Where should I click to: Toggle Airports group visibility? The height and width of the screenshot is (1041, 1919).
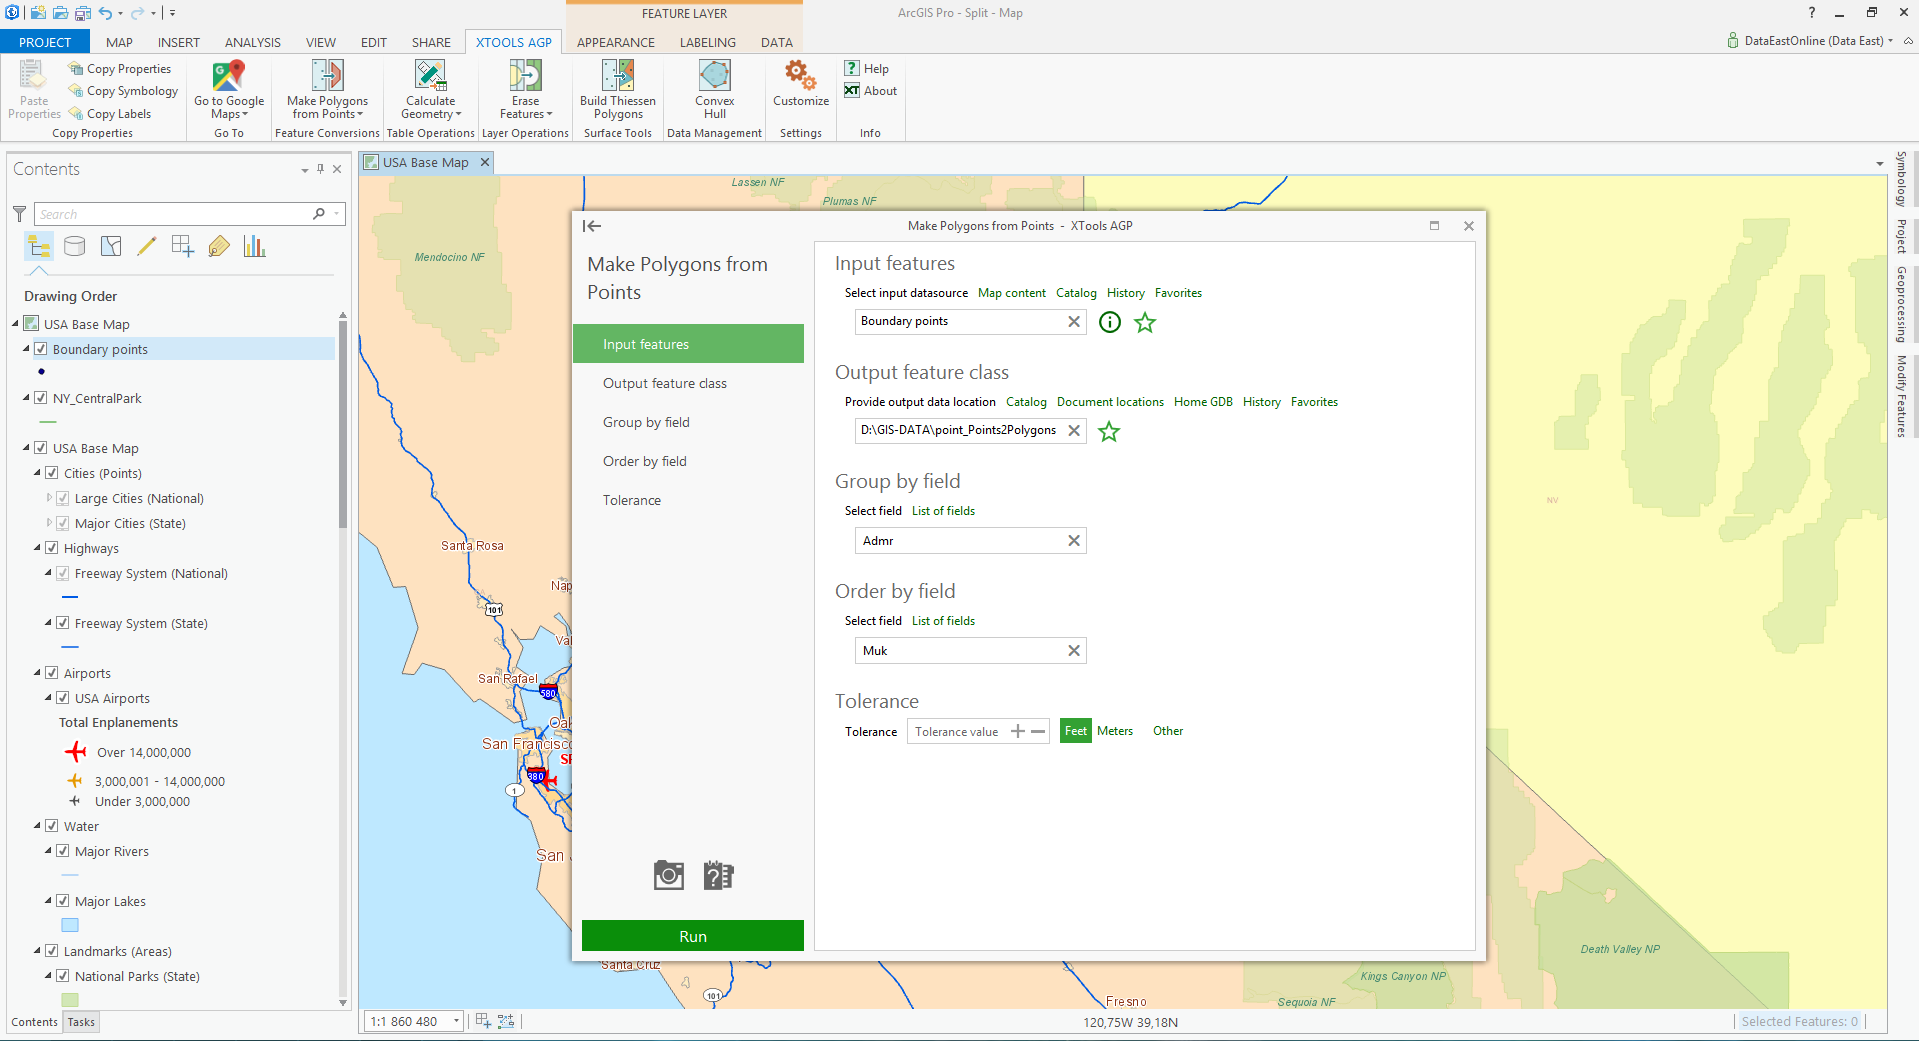coord(52,673)
